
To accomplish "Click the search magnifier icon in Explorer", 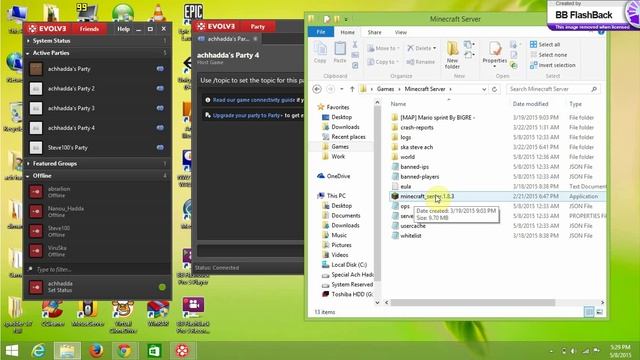I will pyautogui.click(x=594, y=89).
